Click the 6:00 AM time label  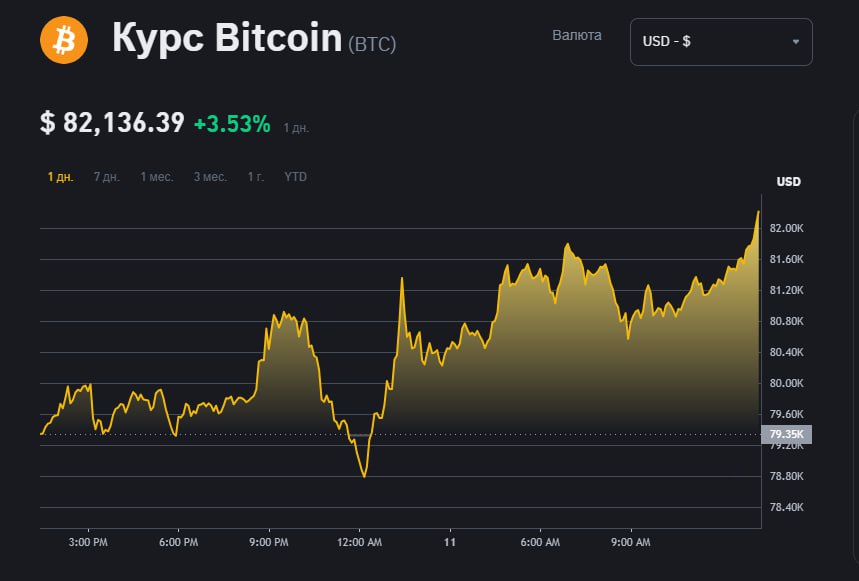click(540, 542)
